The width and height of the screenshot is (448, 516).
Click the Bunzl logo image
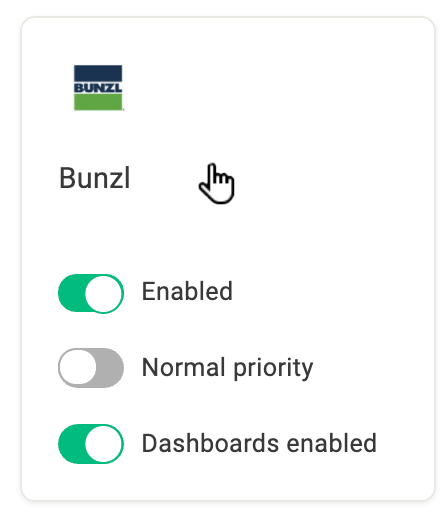click(98, 88)
